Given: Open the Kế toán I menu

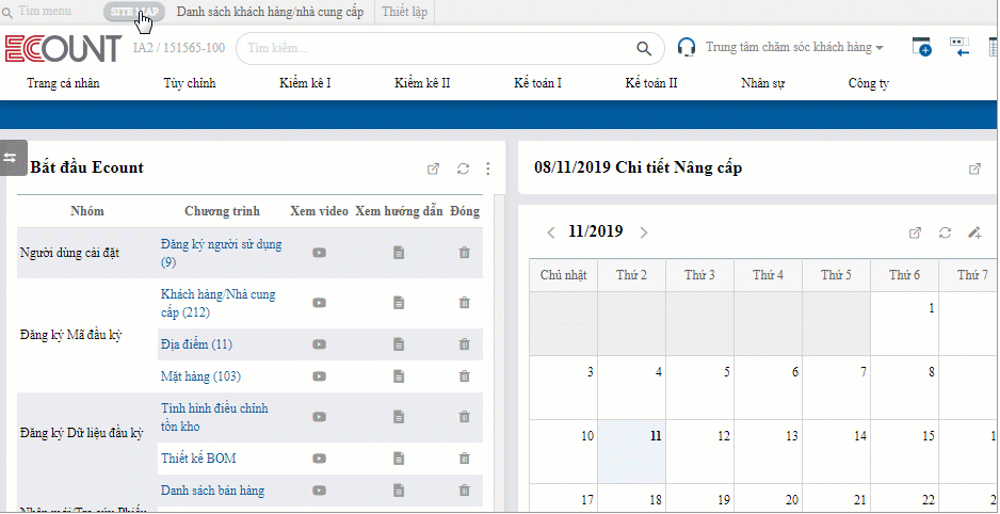Looking at the screenshot, I should pyautogui.click(x=538, y=84).
